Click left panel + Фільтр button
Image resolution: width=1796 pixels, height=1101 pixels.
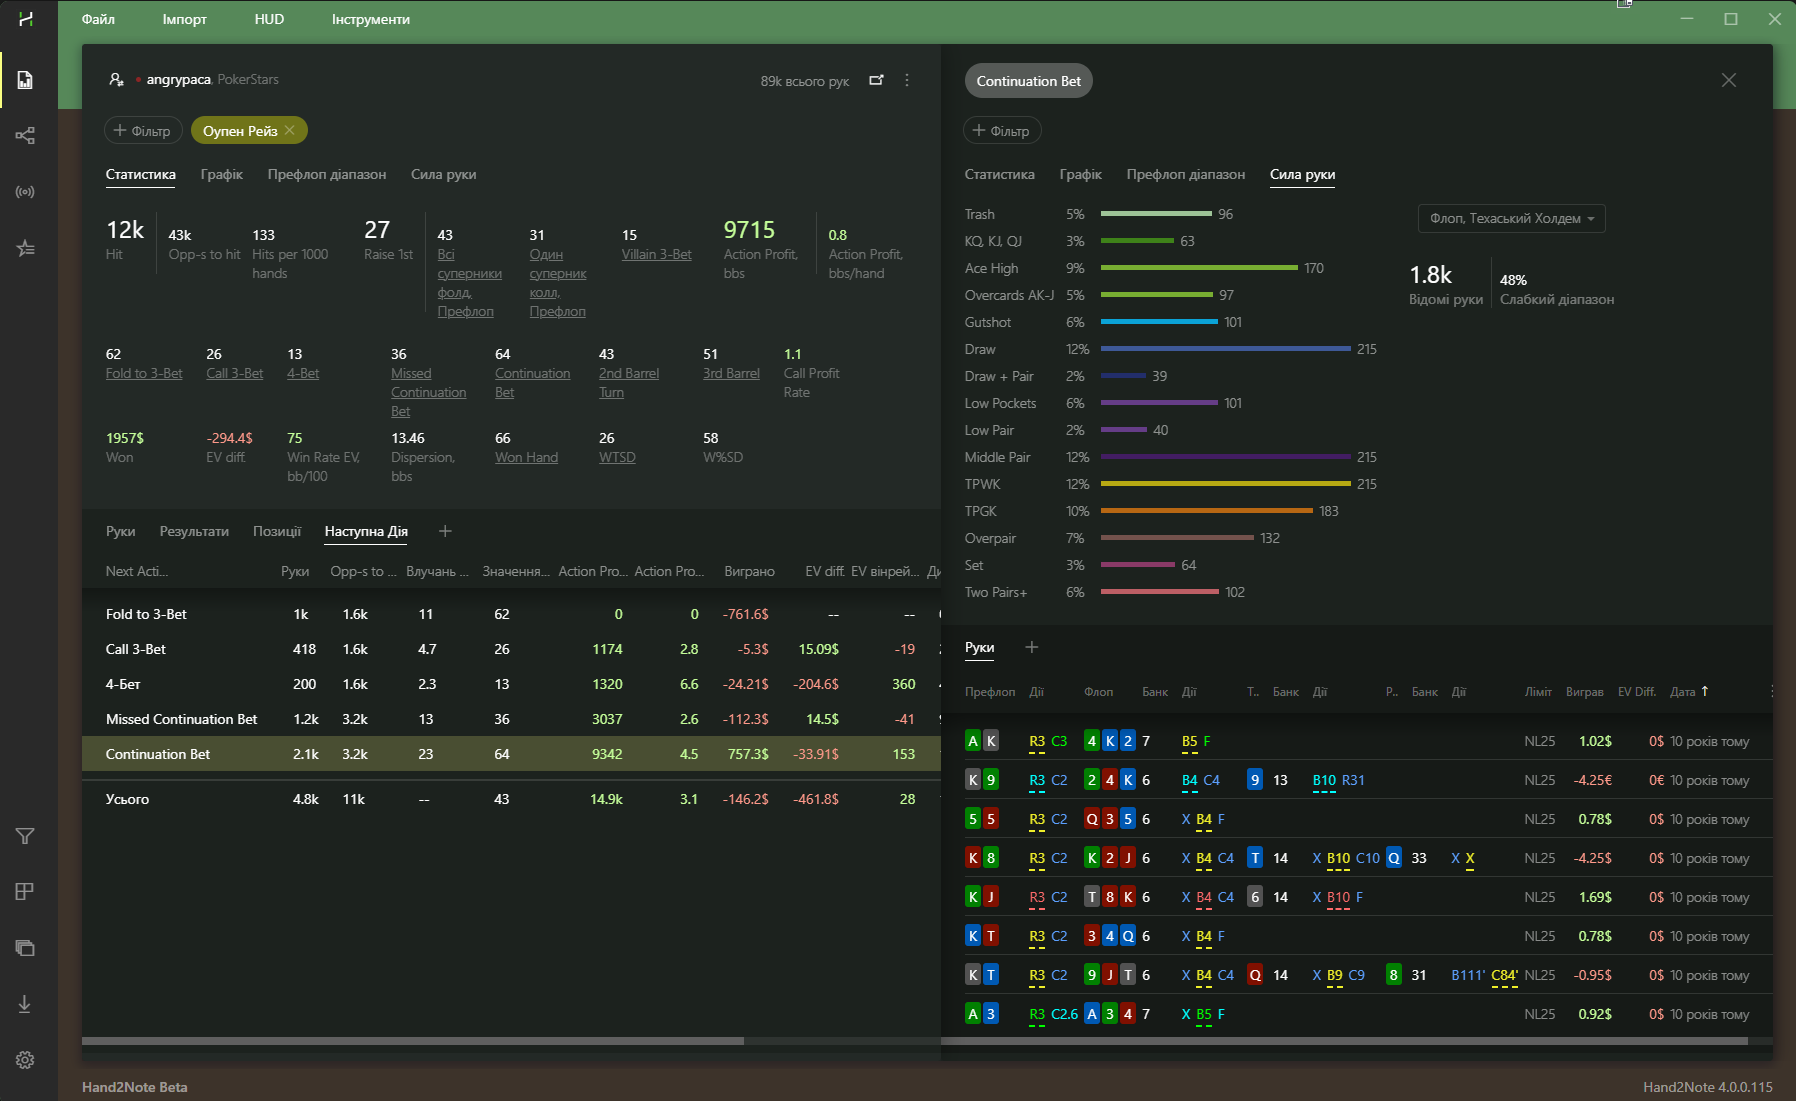142,130
